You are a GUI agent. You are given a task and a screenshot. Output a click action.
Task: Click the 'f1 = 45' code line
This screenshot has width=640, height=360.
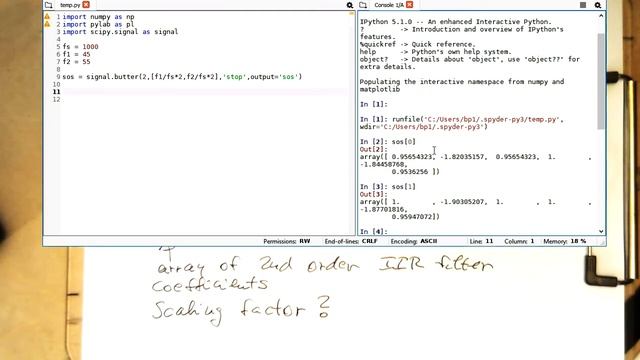pyautogui.click(x=76, y=54)
